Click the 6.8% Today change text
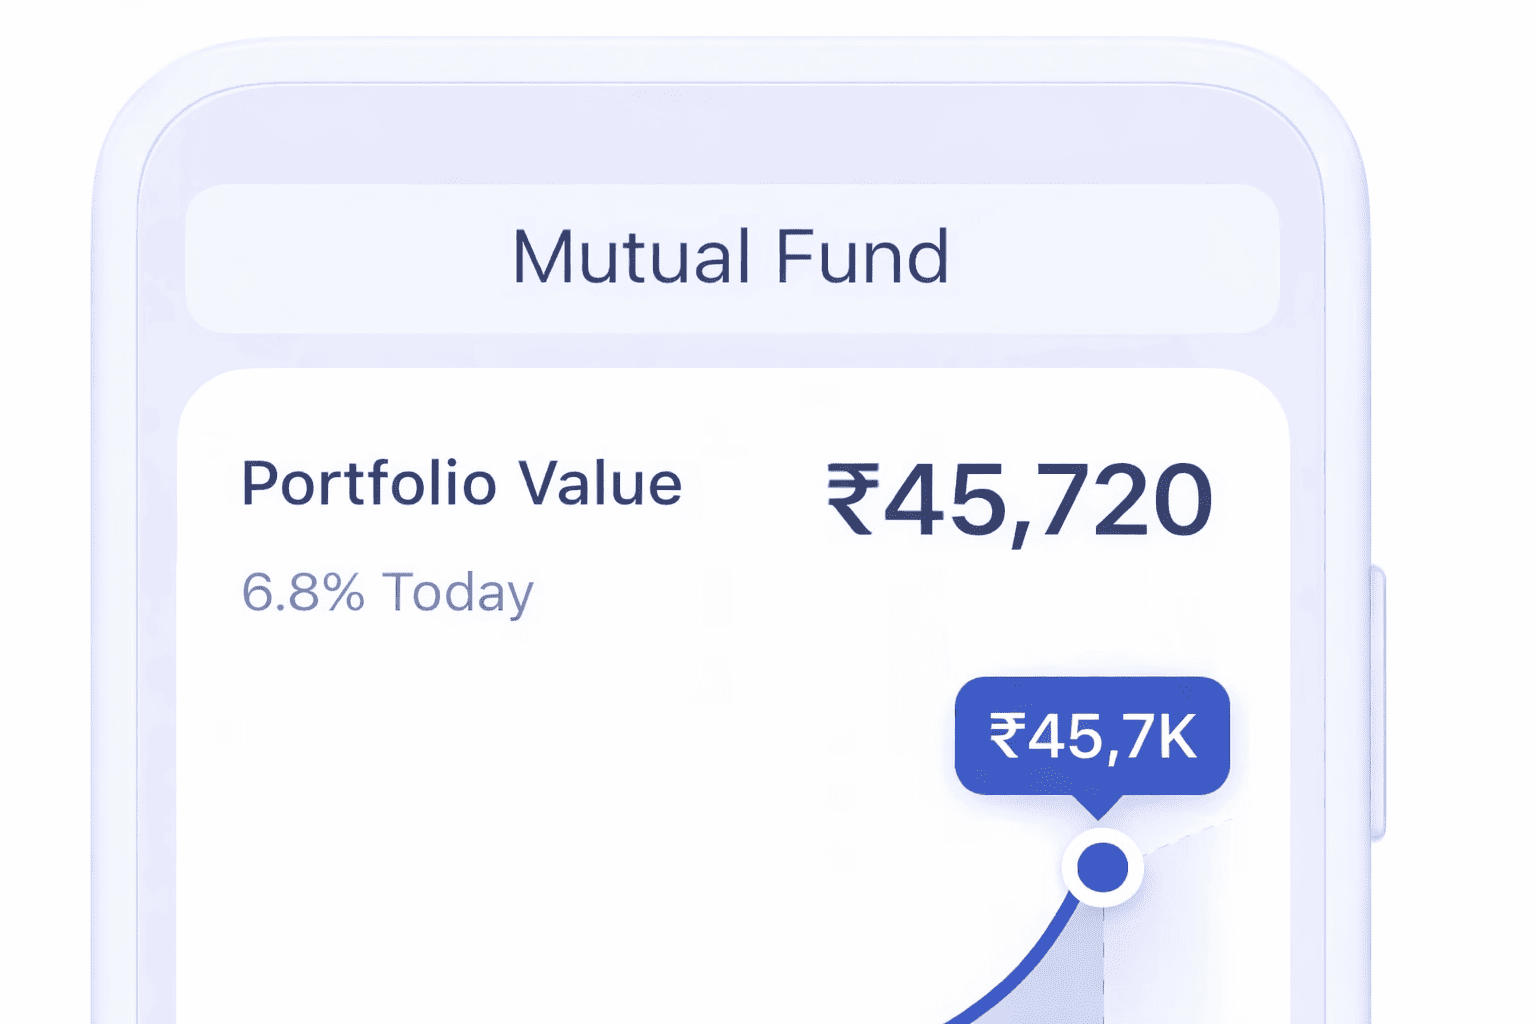Image resolution: width=1536 pixels, height=1024 pixels. click(x=387, y=592)
